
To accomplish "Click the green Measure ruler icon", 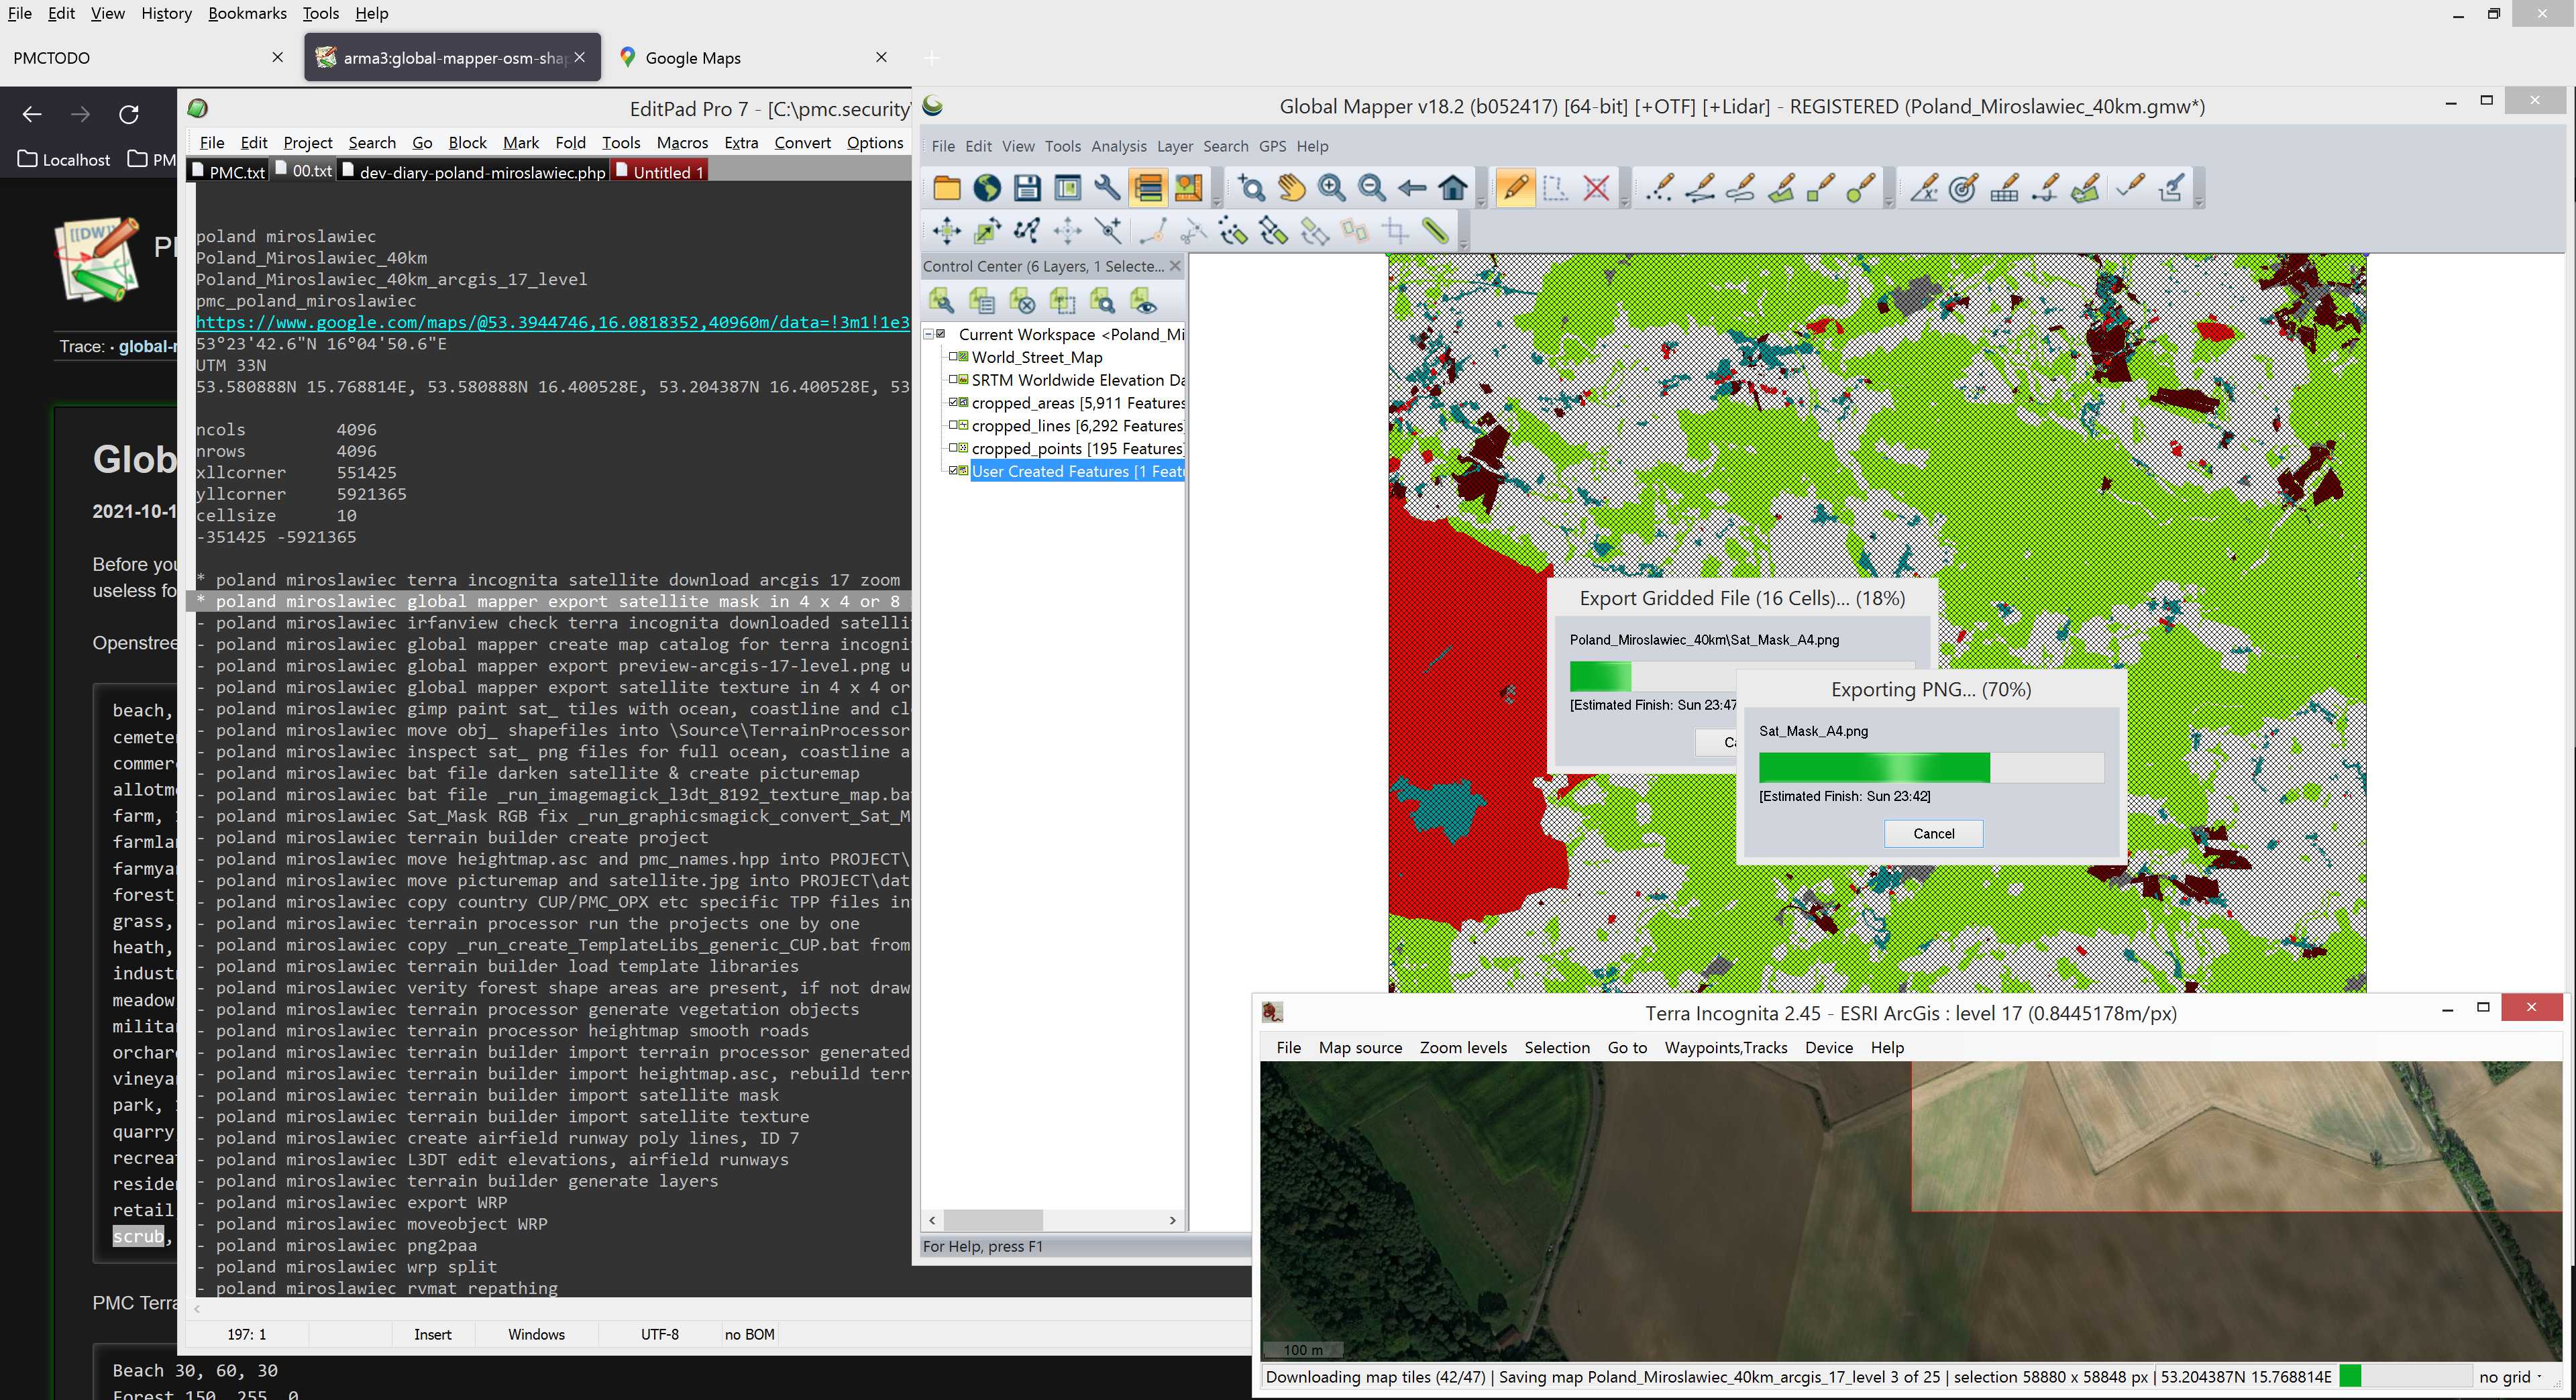I will pyautogui.click(x=1436, y=232).
